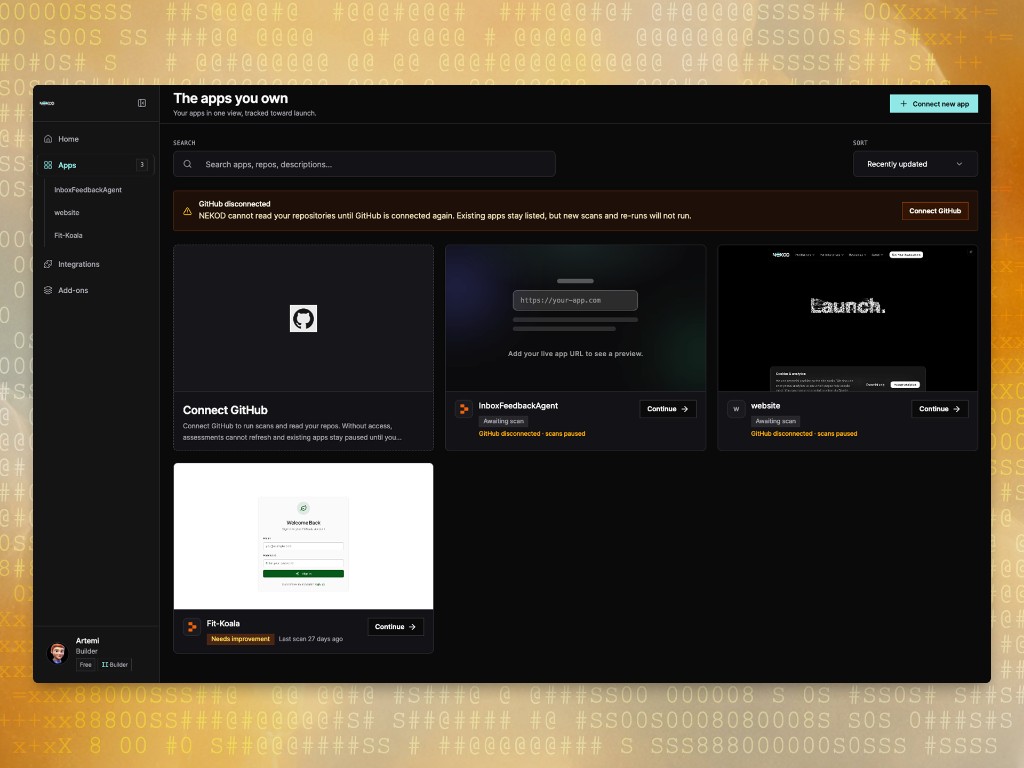Viewport: 1024px width, 768px height.
Task: Click GitHub disconnected status under InboxFeedbackAgent
Action: coord(532,434)
